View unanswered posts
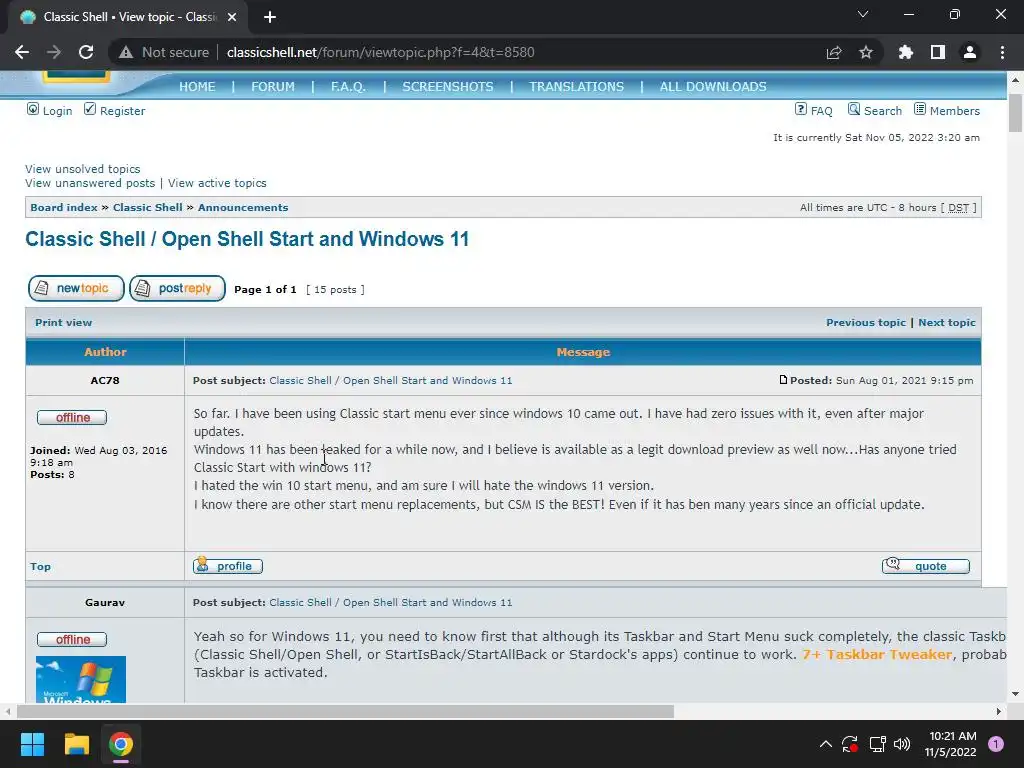The image size is (1024, 768). point(90,183)
